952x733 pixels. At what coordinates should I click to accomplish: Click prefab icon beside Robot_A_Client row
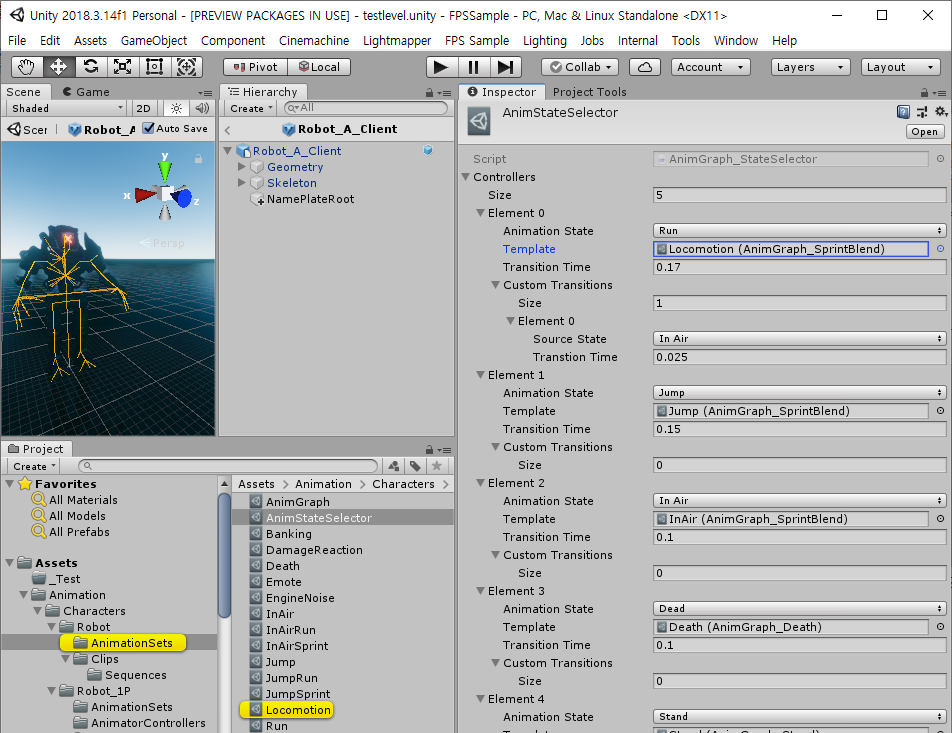pos(428,150)
